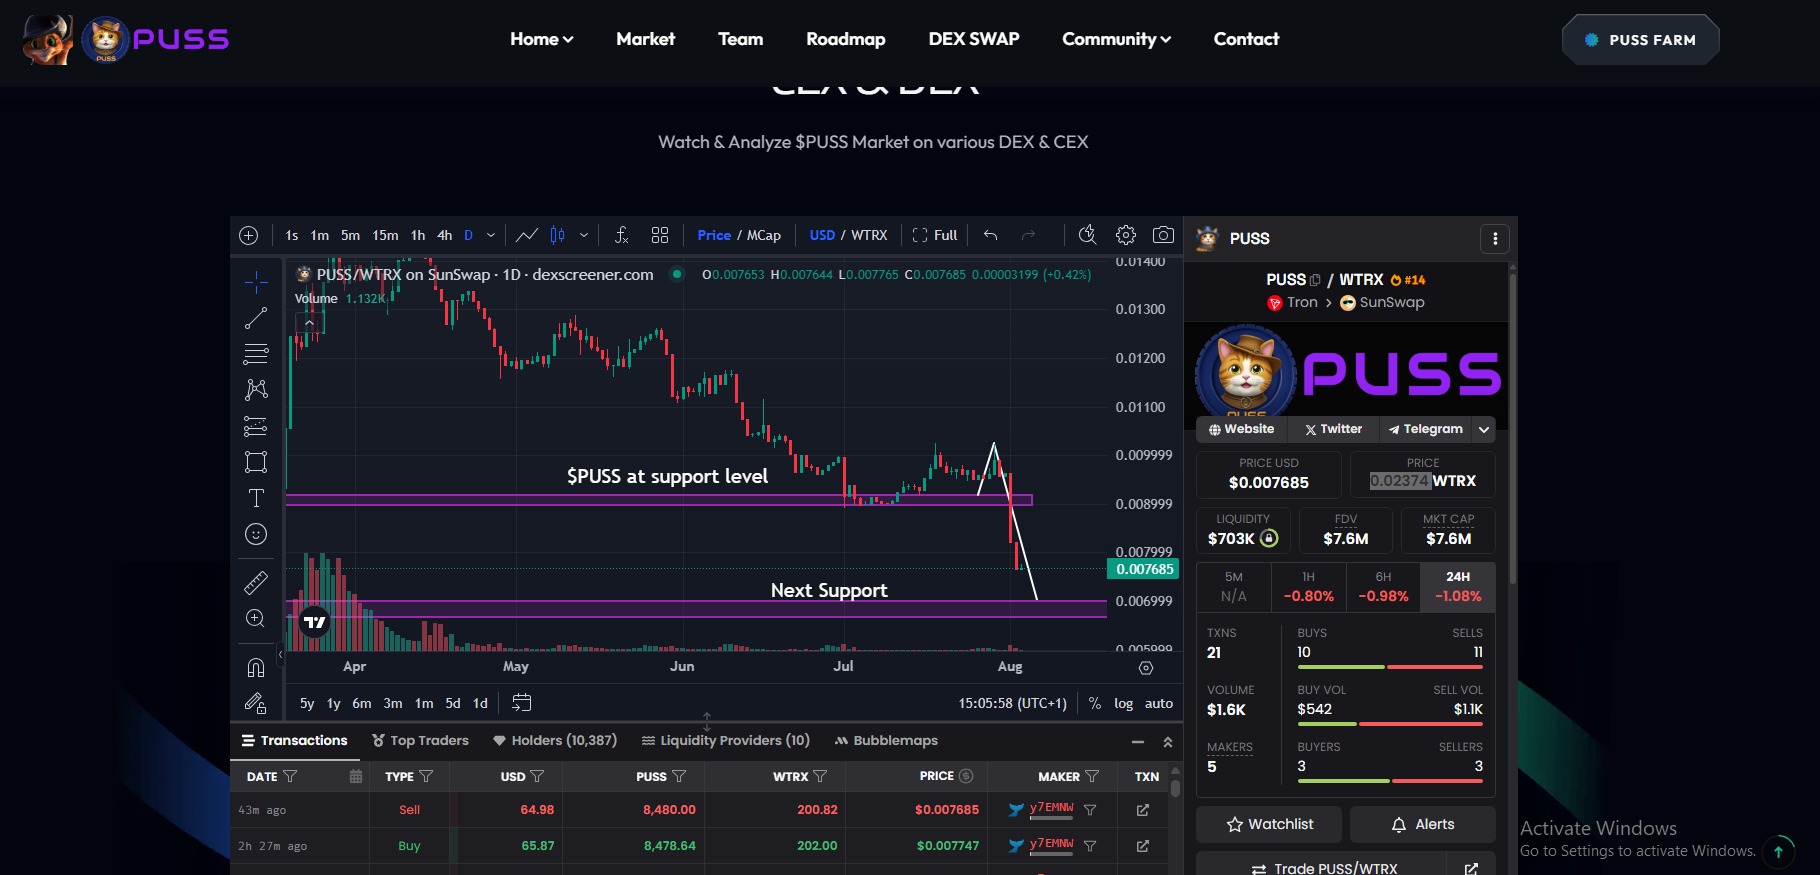The image size is (1820, 875).
Task: Select the candlestick chart type icon
Action: click(558, 235)
